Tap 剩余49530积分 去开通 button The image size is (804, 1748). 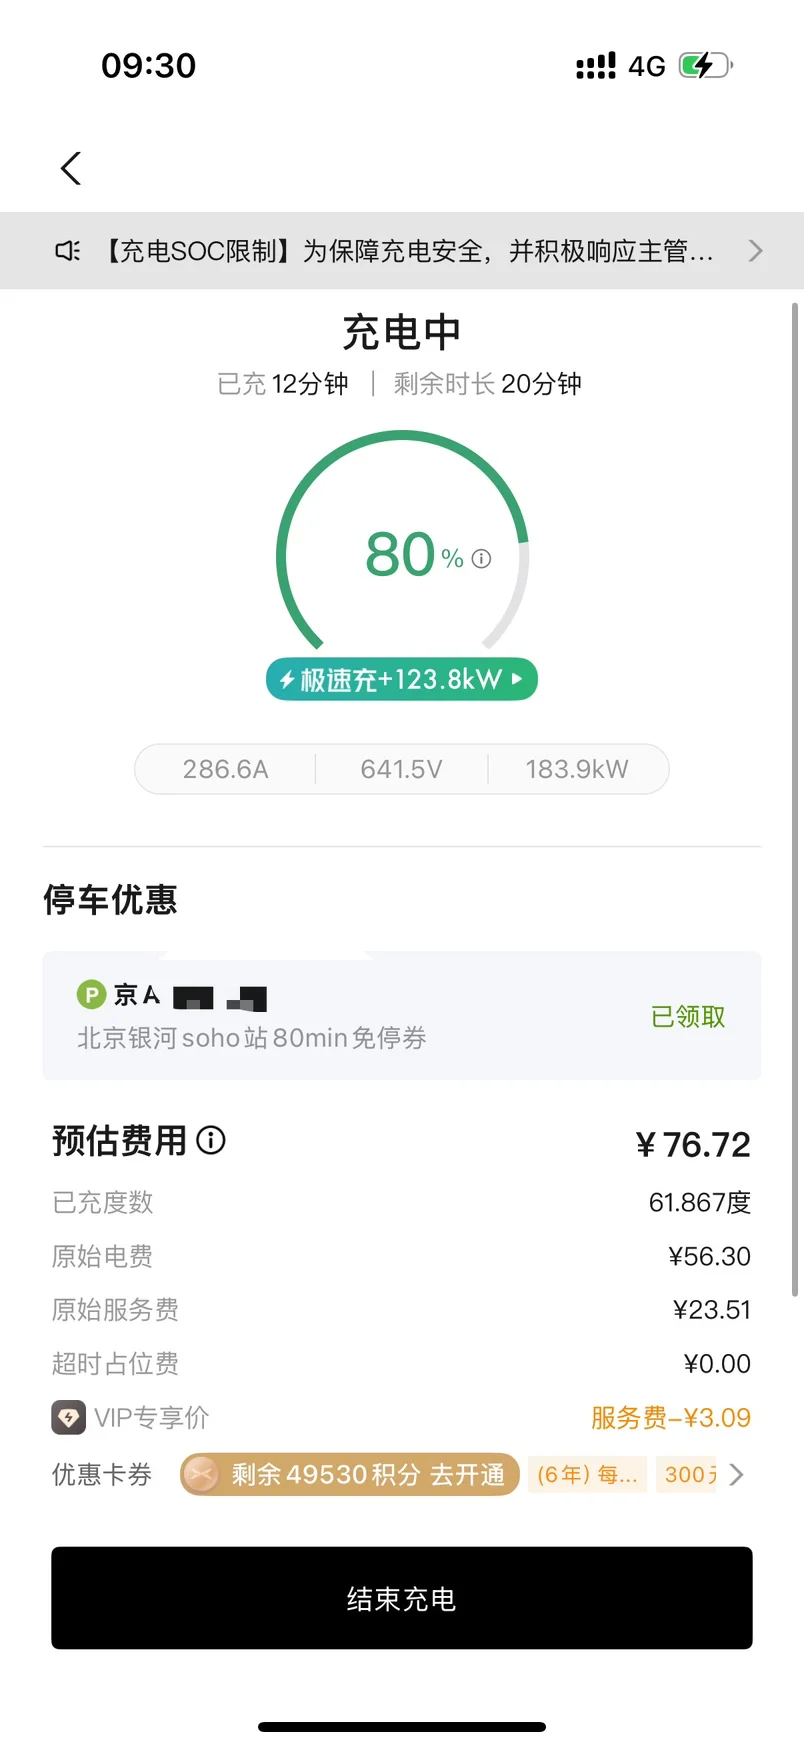(x=350, y=1475)
